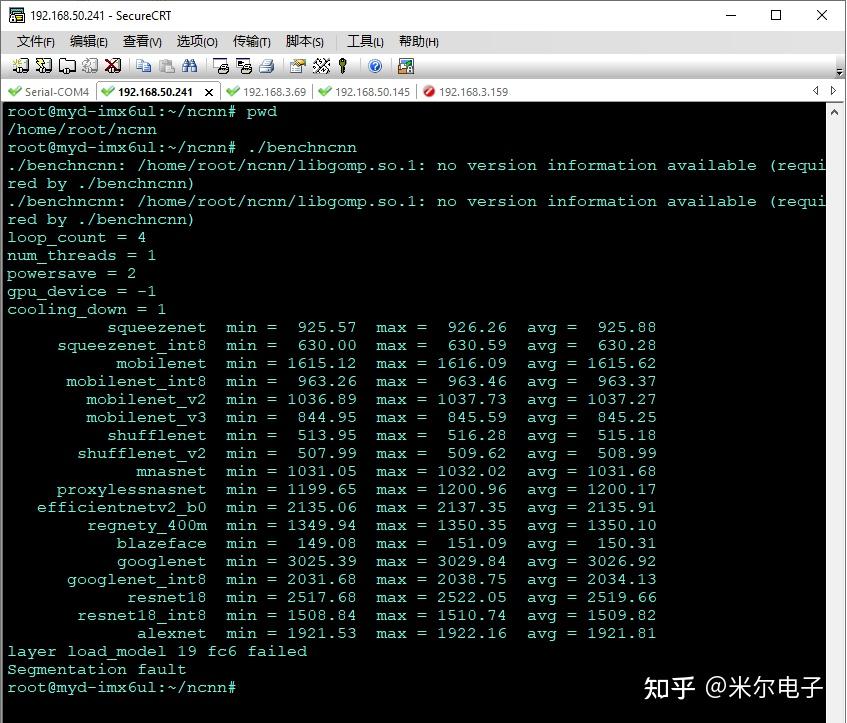Click the Help question-mark icon
This screenshot has height=723, width=847.
coord(374,66)
